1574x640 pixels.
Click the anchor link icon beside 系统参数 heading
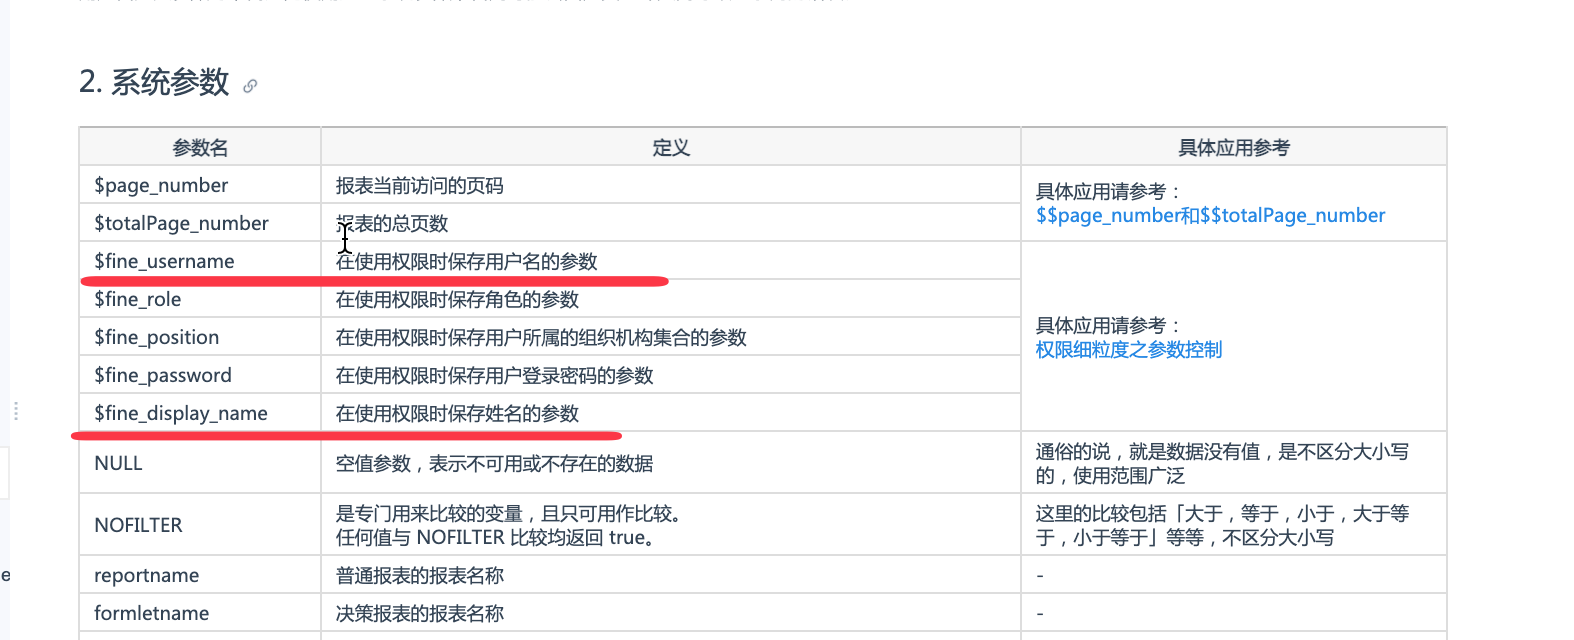pyautogui.click(x=250, y=86)
